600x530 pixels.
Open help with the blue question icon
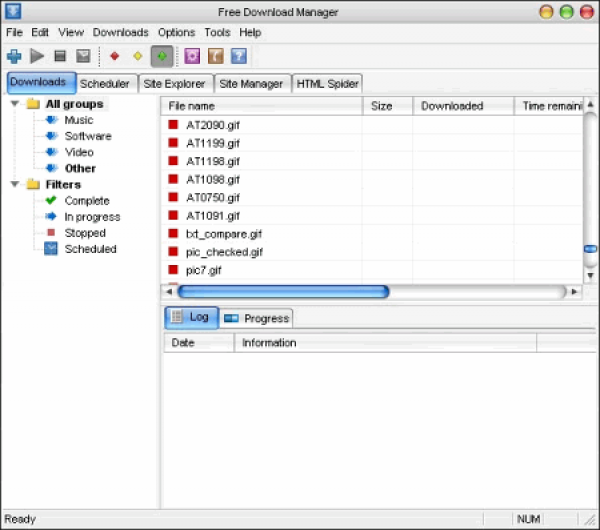coord(239,56)
